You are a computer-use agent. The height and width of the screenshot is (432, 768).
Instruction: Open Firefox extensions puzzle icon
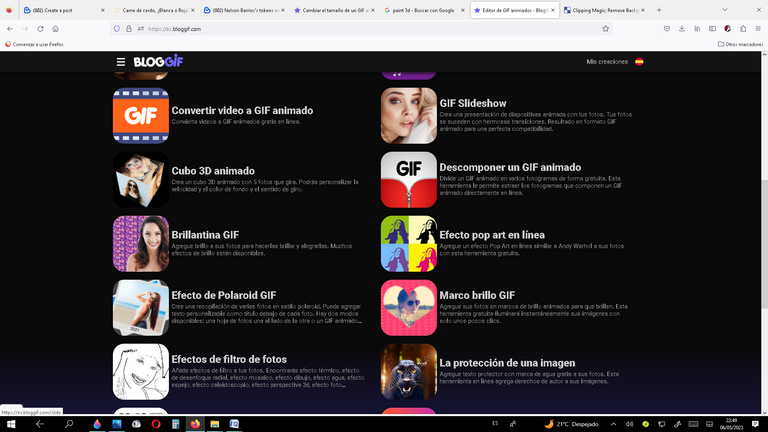pyautogui.click(x=743, y=29)
